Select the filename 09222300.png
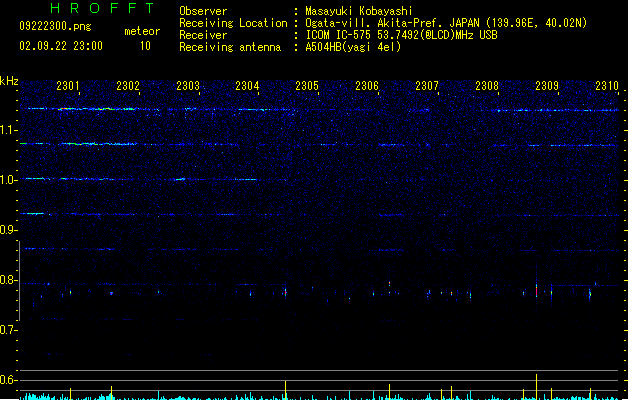 [55, 26]
